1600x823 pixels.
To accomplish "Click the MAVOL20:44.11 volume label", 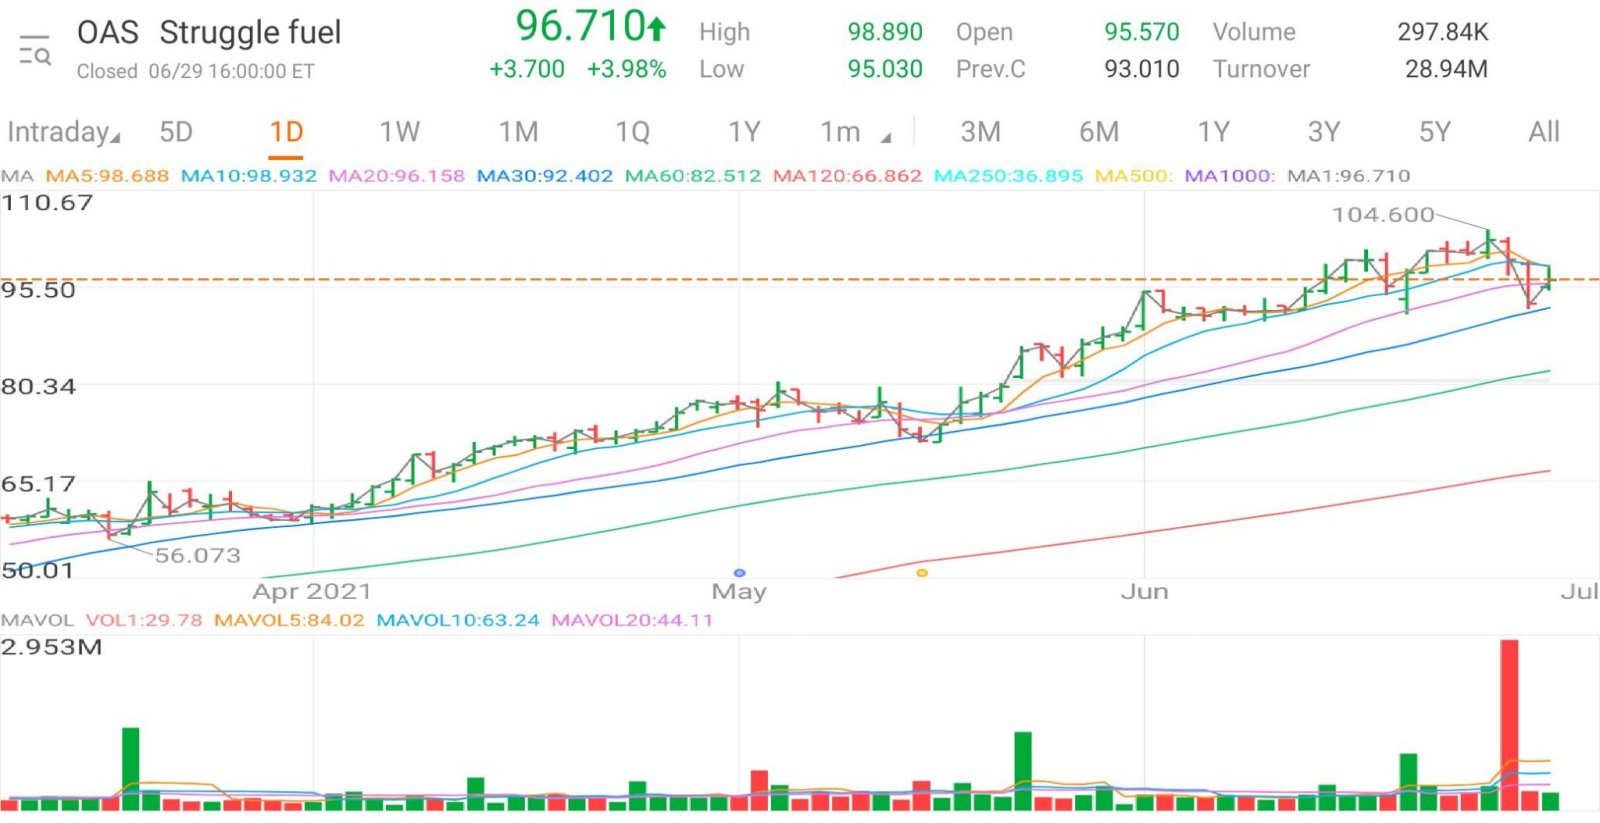I will pyautogui.click(x=633, y=620).
